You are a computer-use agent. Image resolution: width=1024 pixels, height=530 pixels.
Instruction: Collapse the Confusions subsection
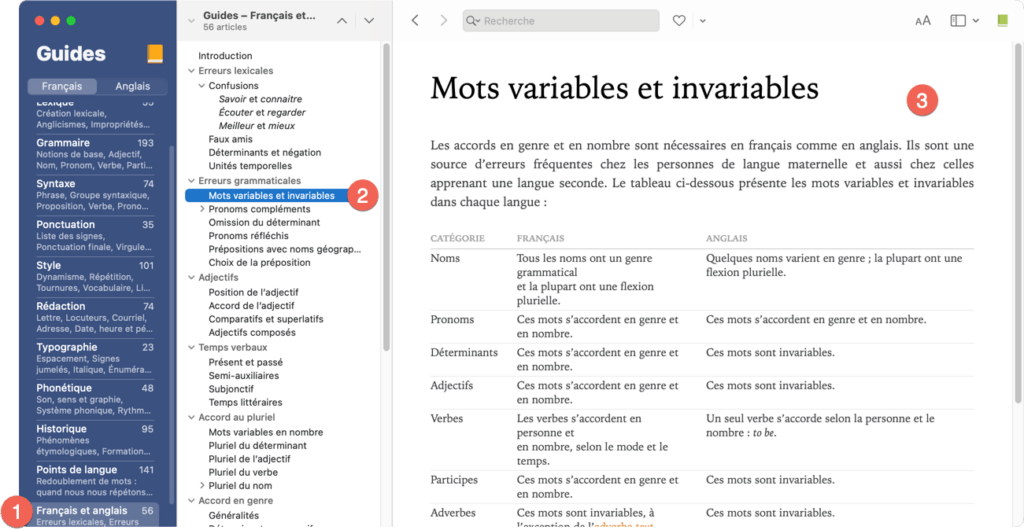[202, 86]
